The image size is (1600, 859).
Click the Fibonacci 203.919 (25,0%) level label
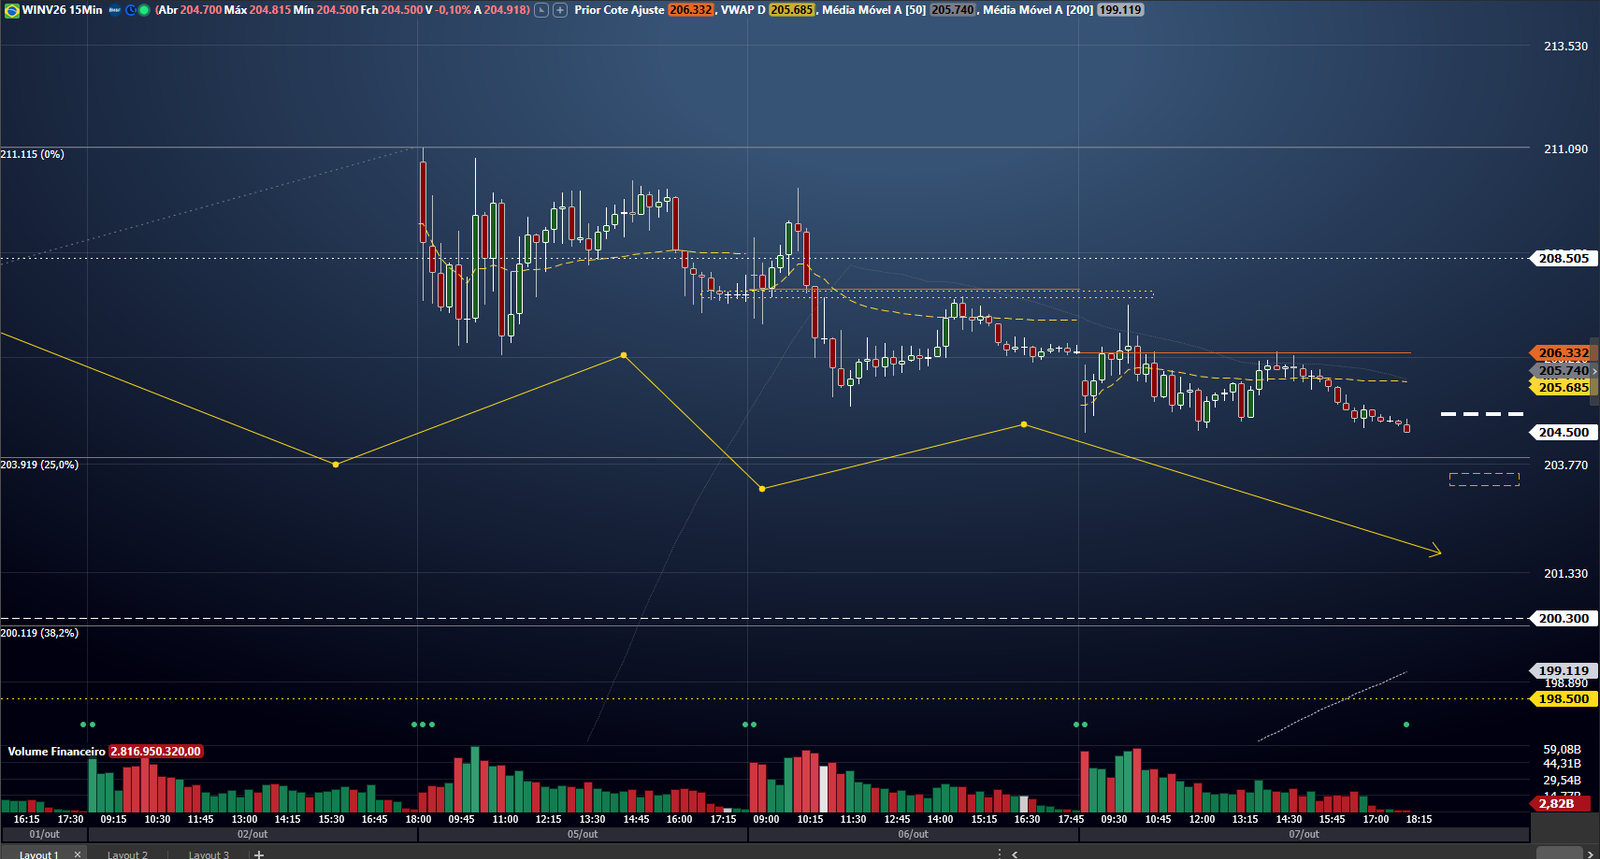click(39, 465)
